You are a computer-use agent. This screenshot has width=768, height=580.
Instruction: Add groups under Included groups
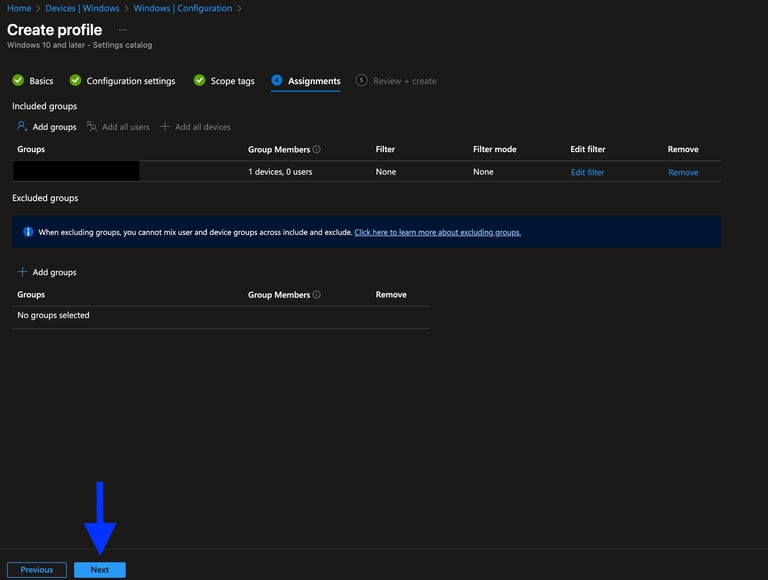point(54,127)
